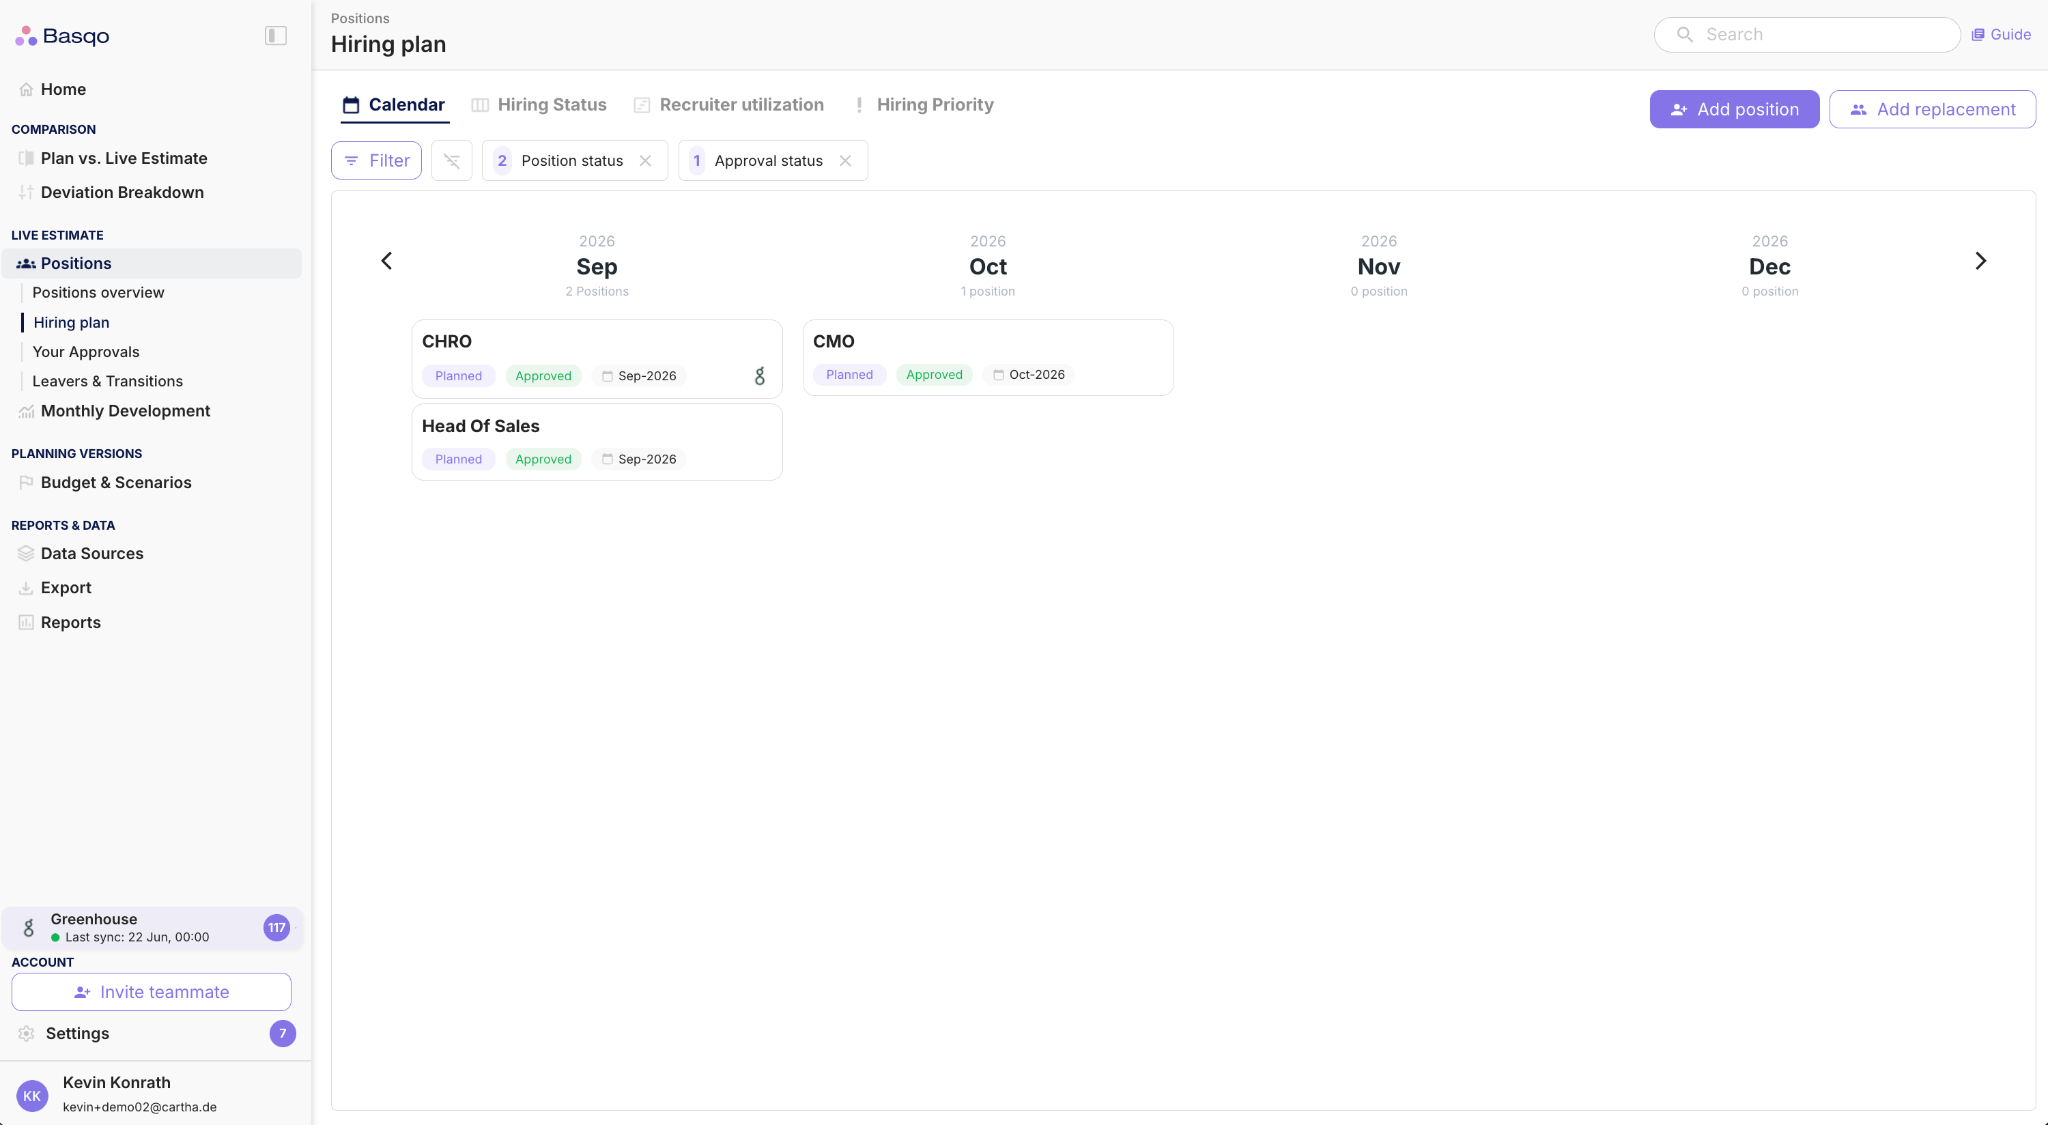The image size is (2048, 1125).
Task: Open Deviation Breakdown page
Action: point(122,192)
